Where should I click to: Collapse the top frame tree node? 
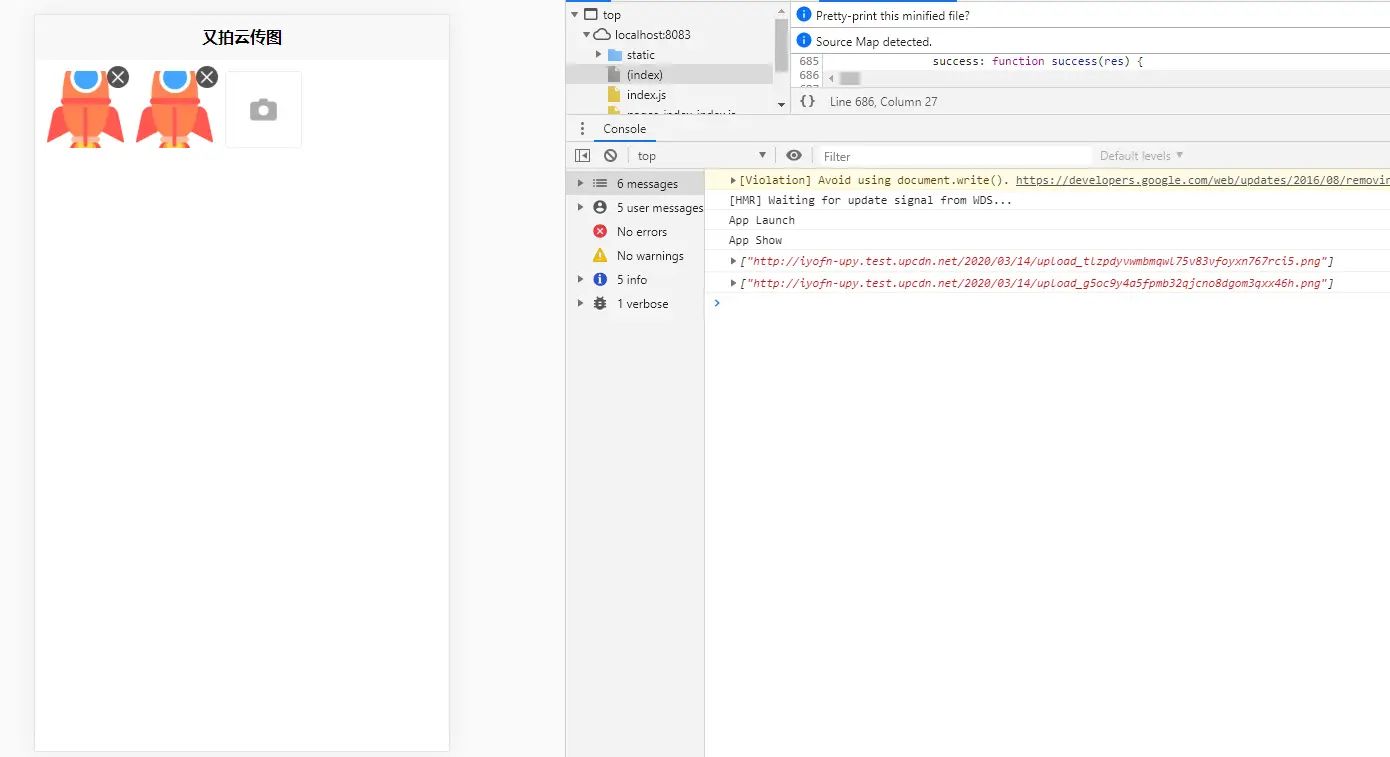coord(574,15)
